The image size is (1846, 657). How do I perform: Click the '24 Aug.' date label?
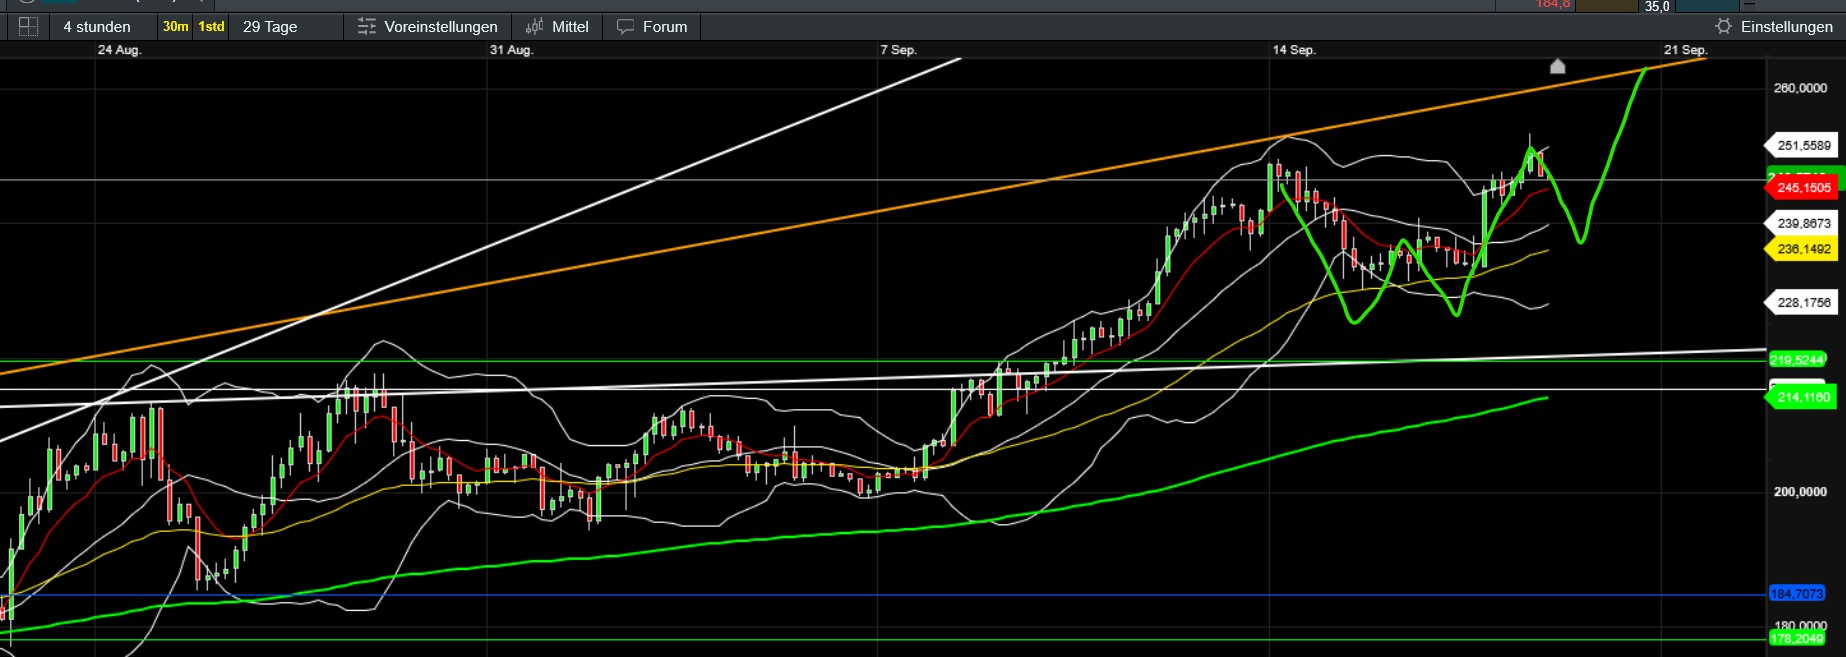(119, 50)
